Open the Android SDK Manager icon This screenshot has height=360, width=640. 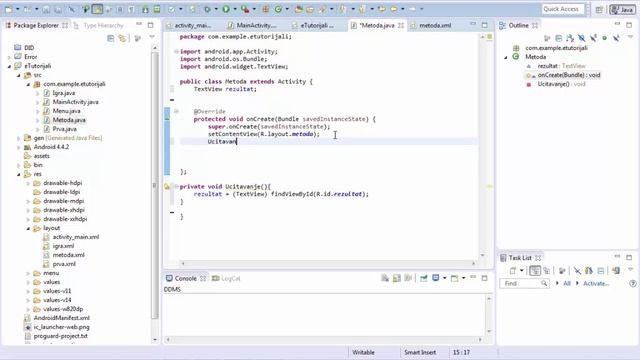pyautogui.click(x=145, y=9)
